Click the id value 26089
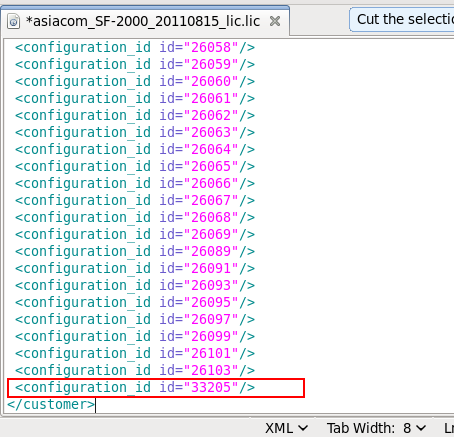 (x=211, y=251)
